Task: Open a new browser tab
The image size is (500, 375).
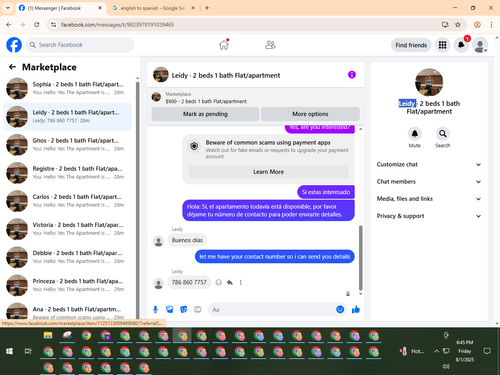Action: [207, 8]
